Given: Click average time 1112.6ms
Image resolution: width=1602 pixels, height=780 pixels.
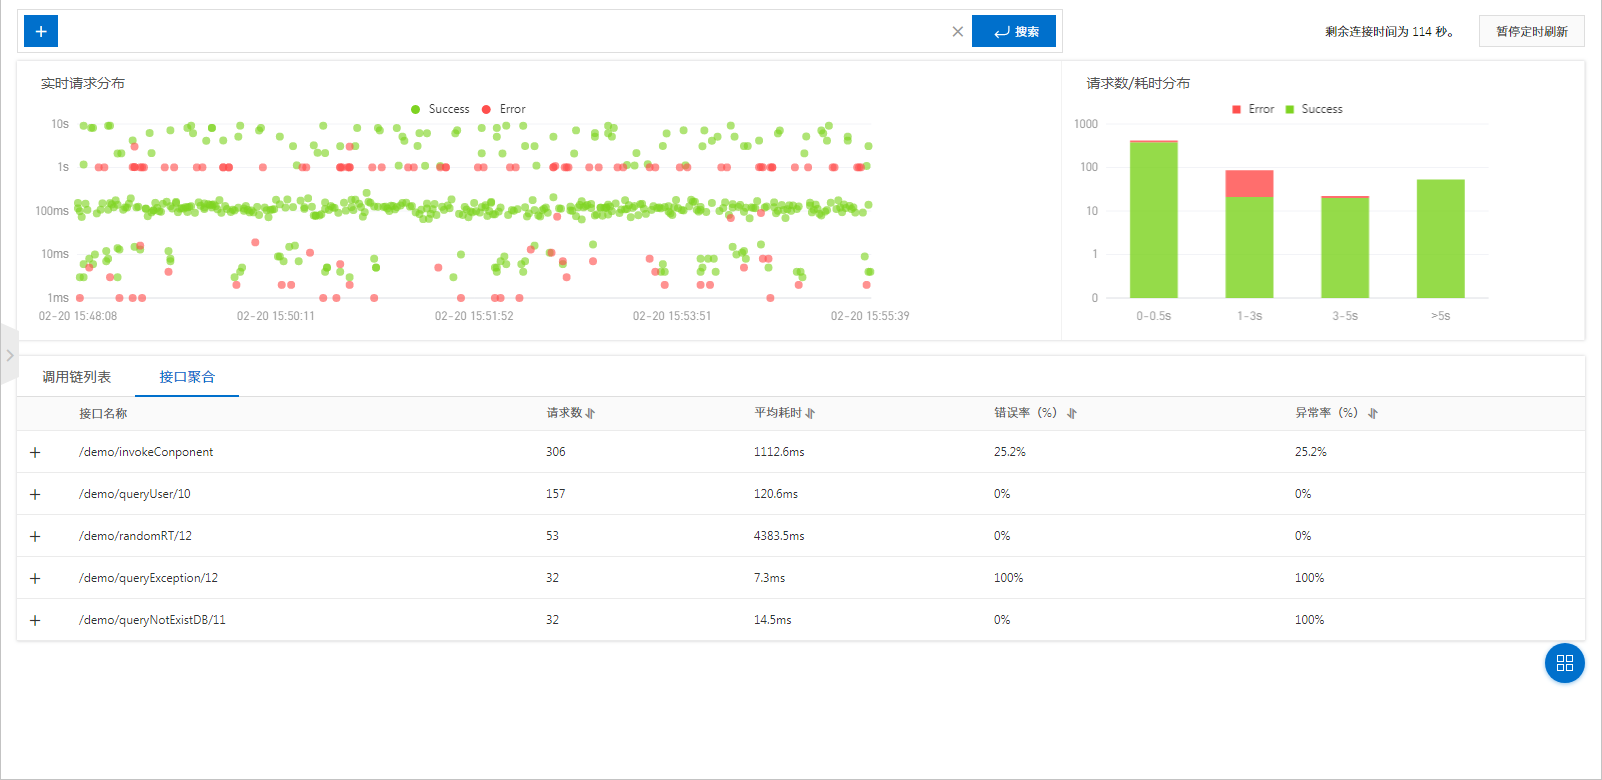Looking at the screenshot, I should point(779,452).
